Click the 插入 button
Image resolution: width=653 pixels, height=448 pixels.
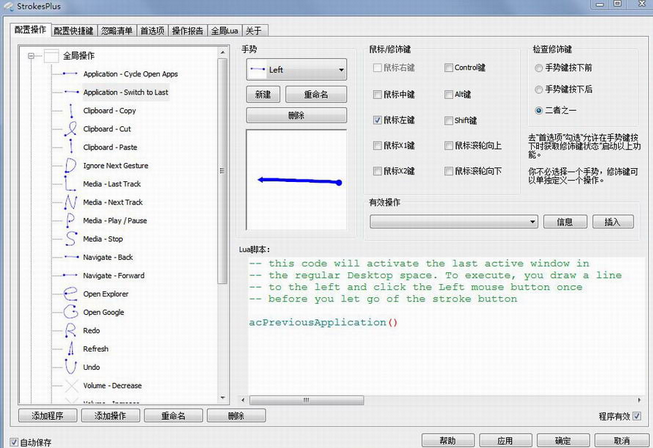tap(613, 222)
